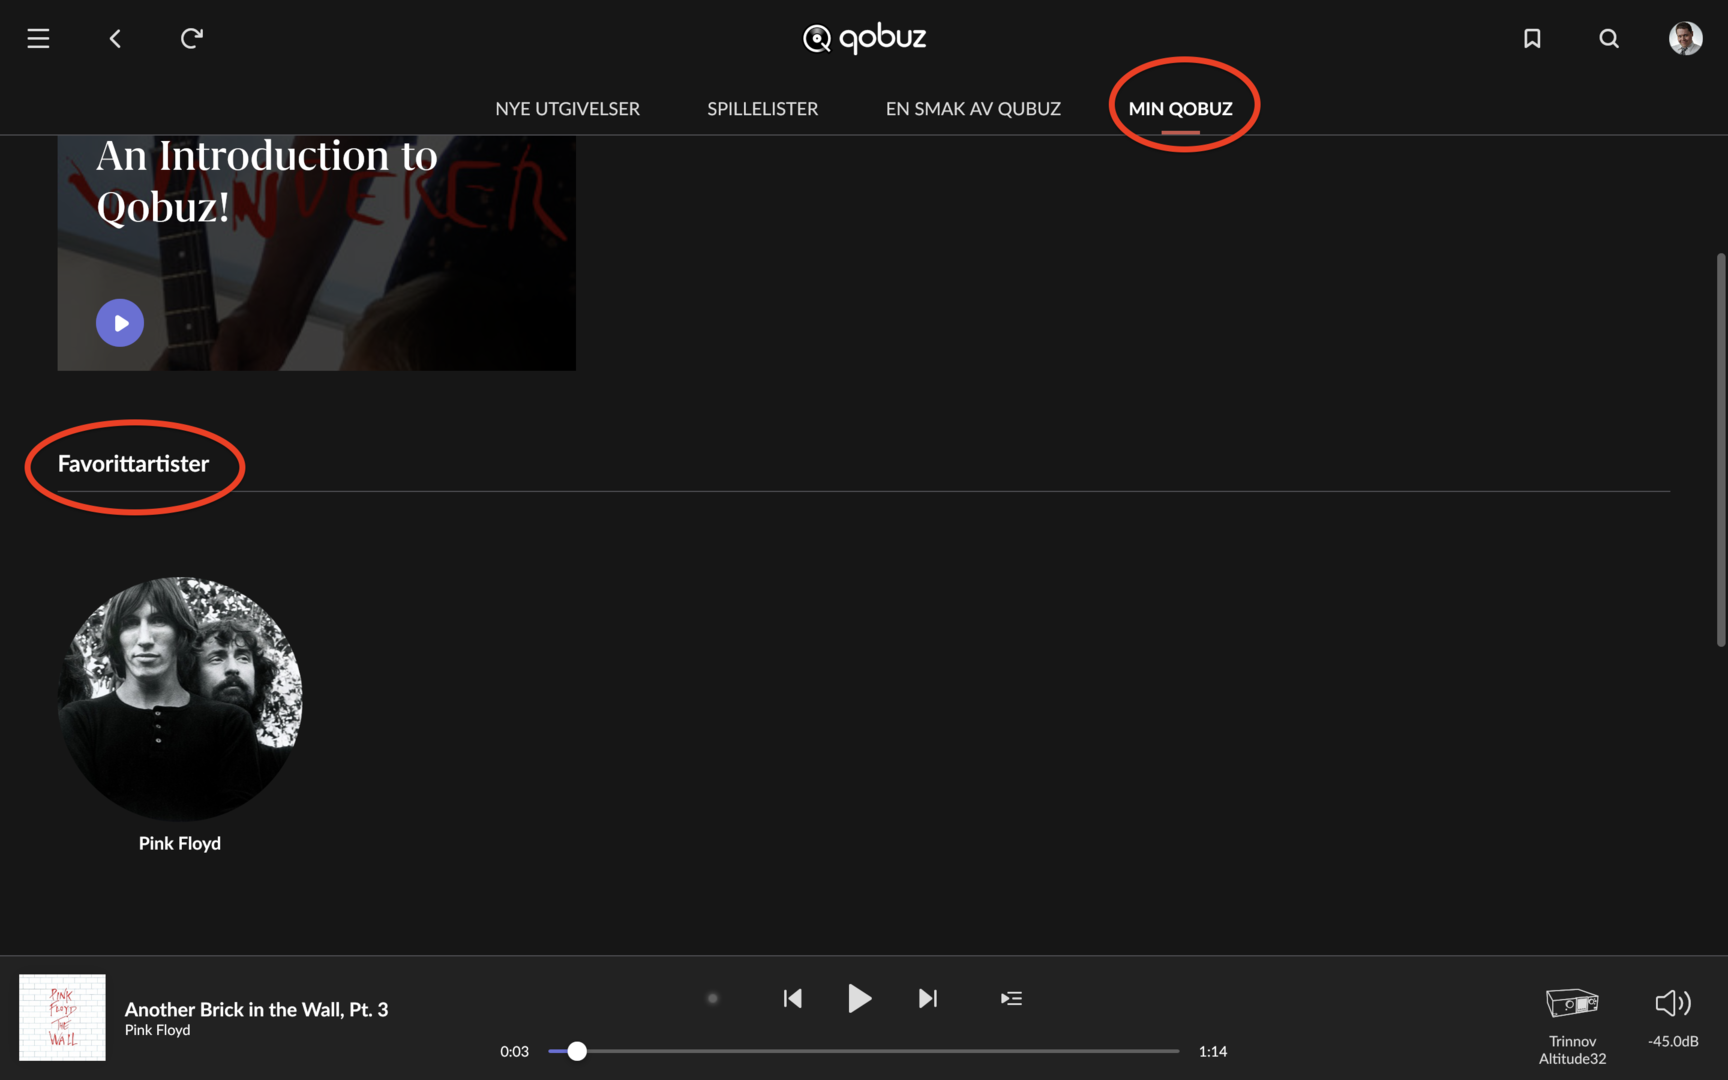Select Trinnov Altitude32 output device
The height and width of the screenshot is (1080, 1728).
click(x=1572, y=1026)
